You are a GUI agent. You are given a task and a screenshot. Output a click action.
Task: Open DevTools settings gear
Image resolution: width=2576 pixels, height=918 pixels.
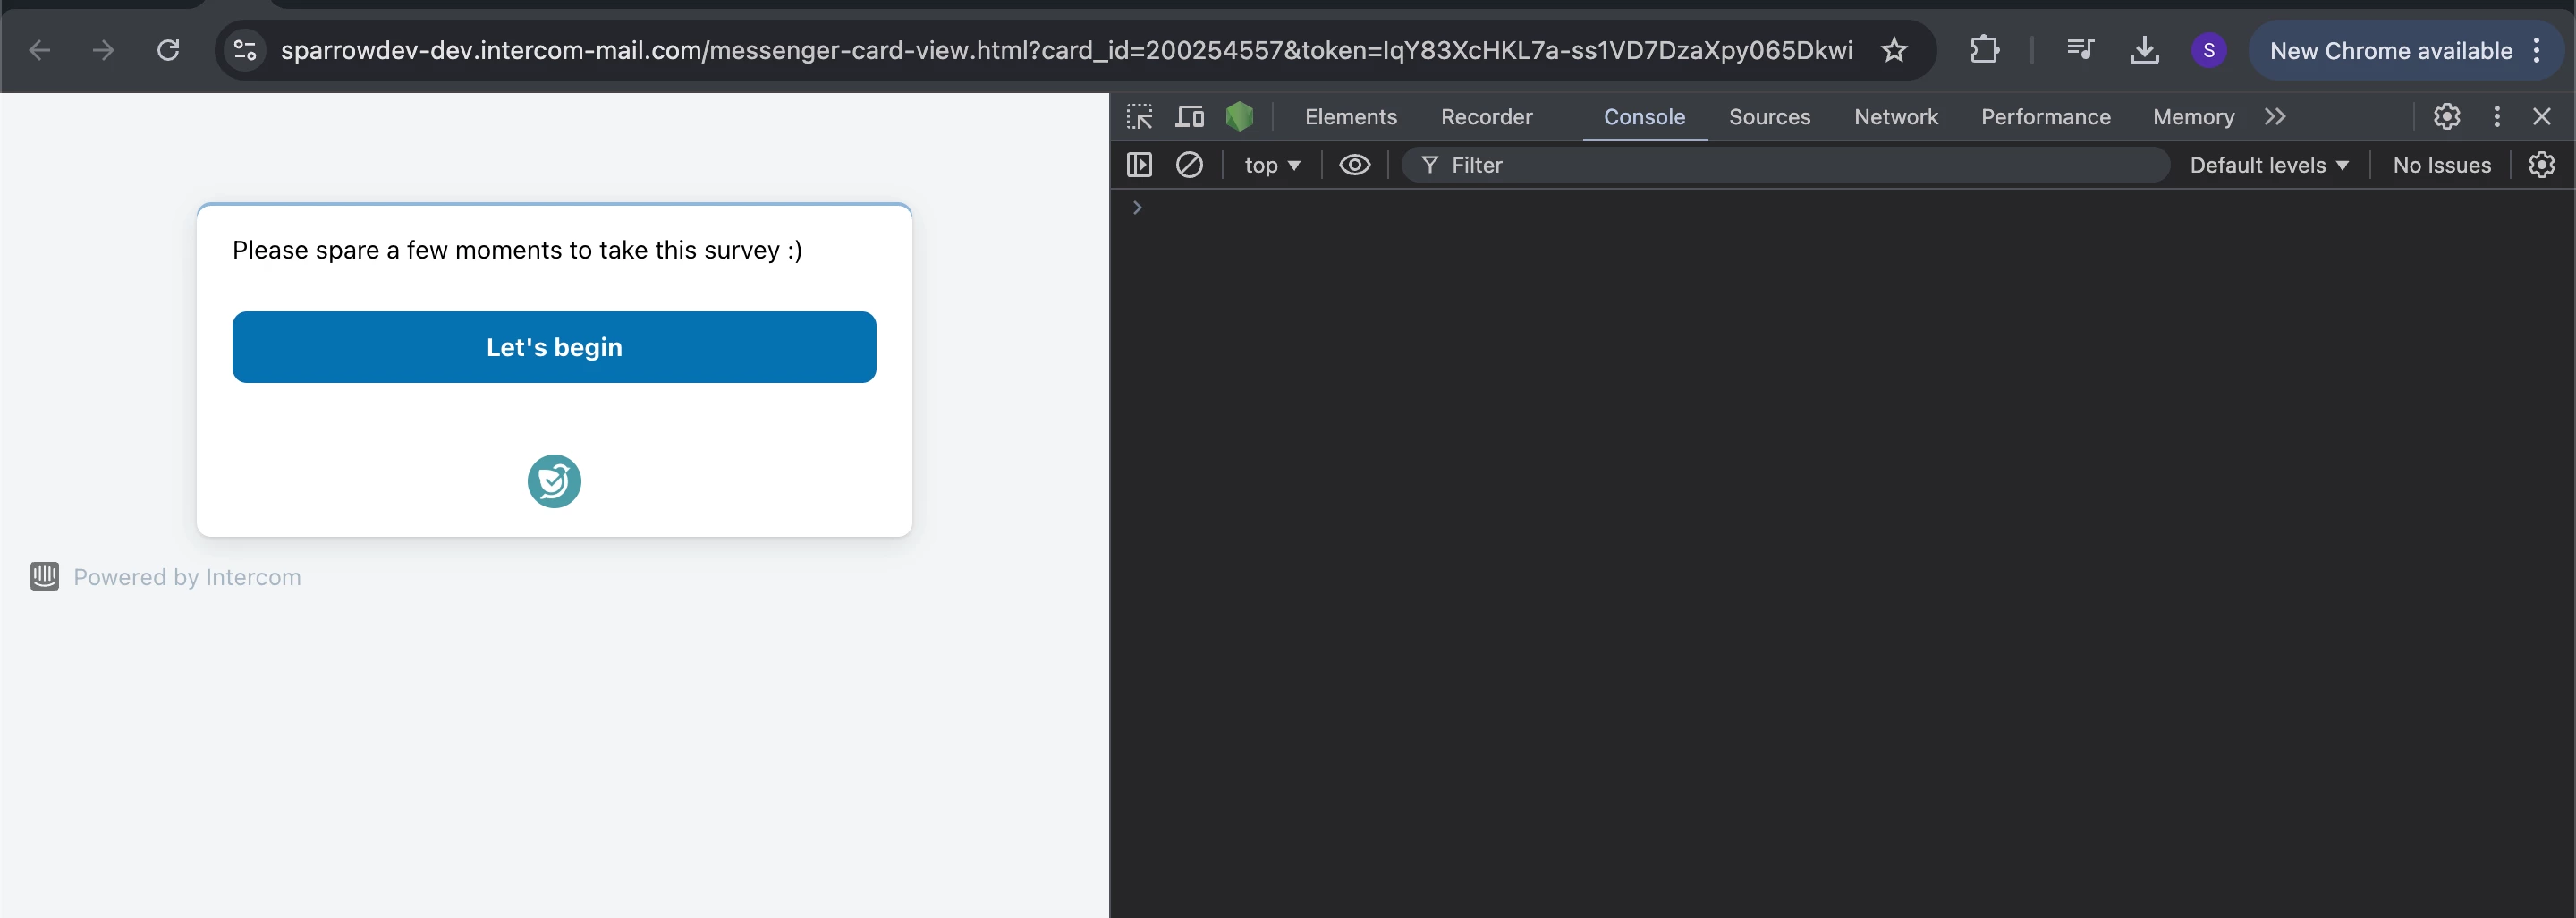(2446, 117)
